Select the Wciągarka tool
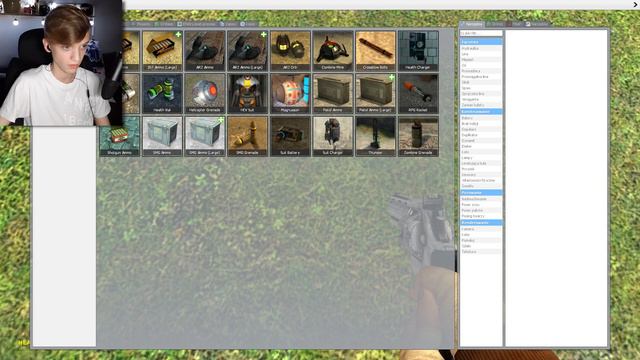This screenshot has width=640, height=360. pos(481,100)
